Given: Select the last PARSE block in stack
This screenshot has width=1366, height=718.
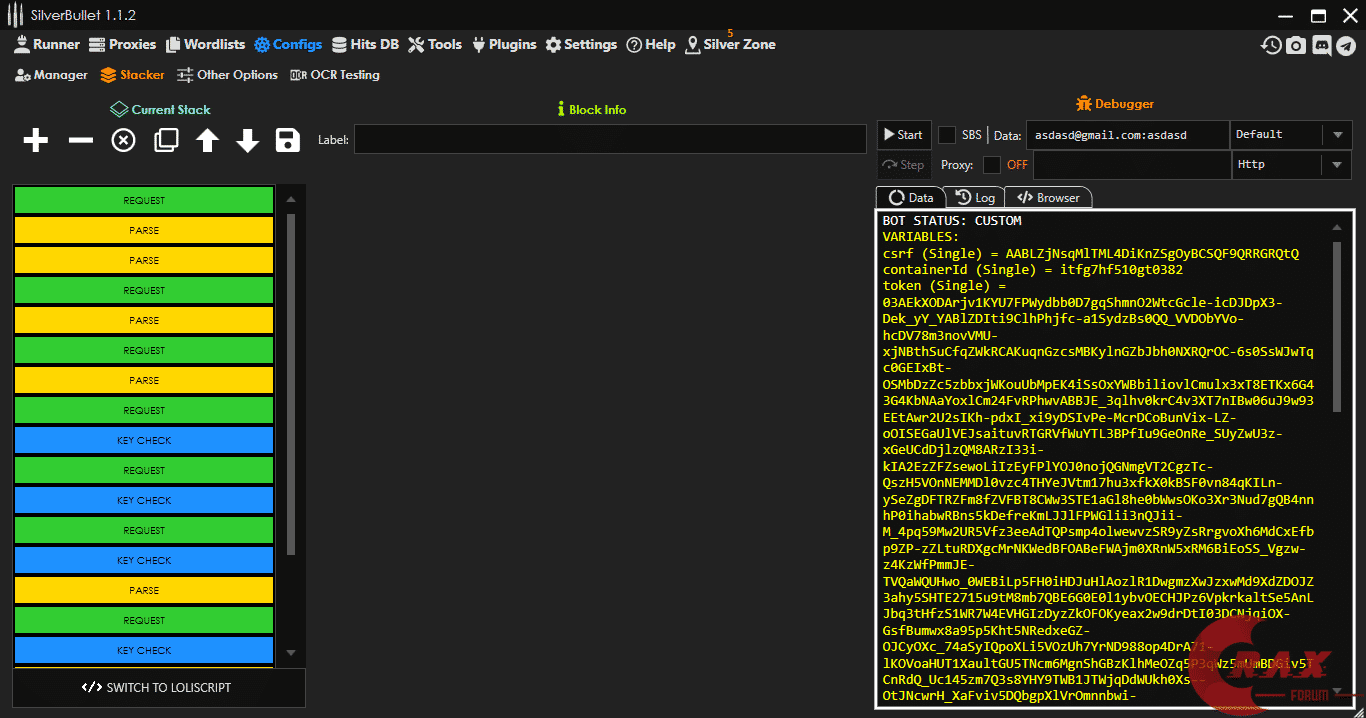Looking at the screenshot, I should 144,591.
